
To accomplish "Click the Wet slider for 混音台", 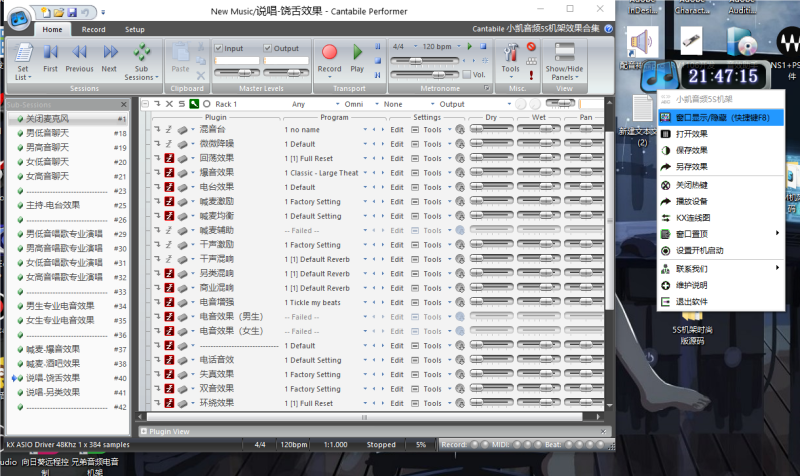I will (538, 130).
